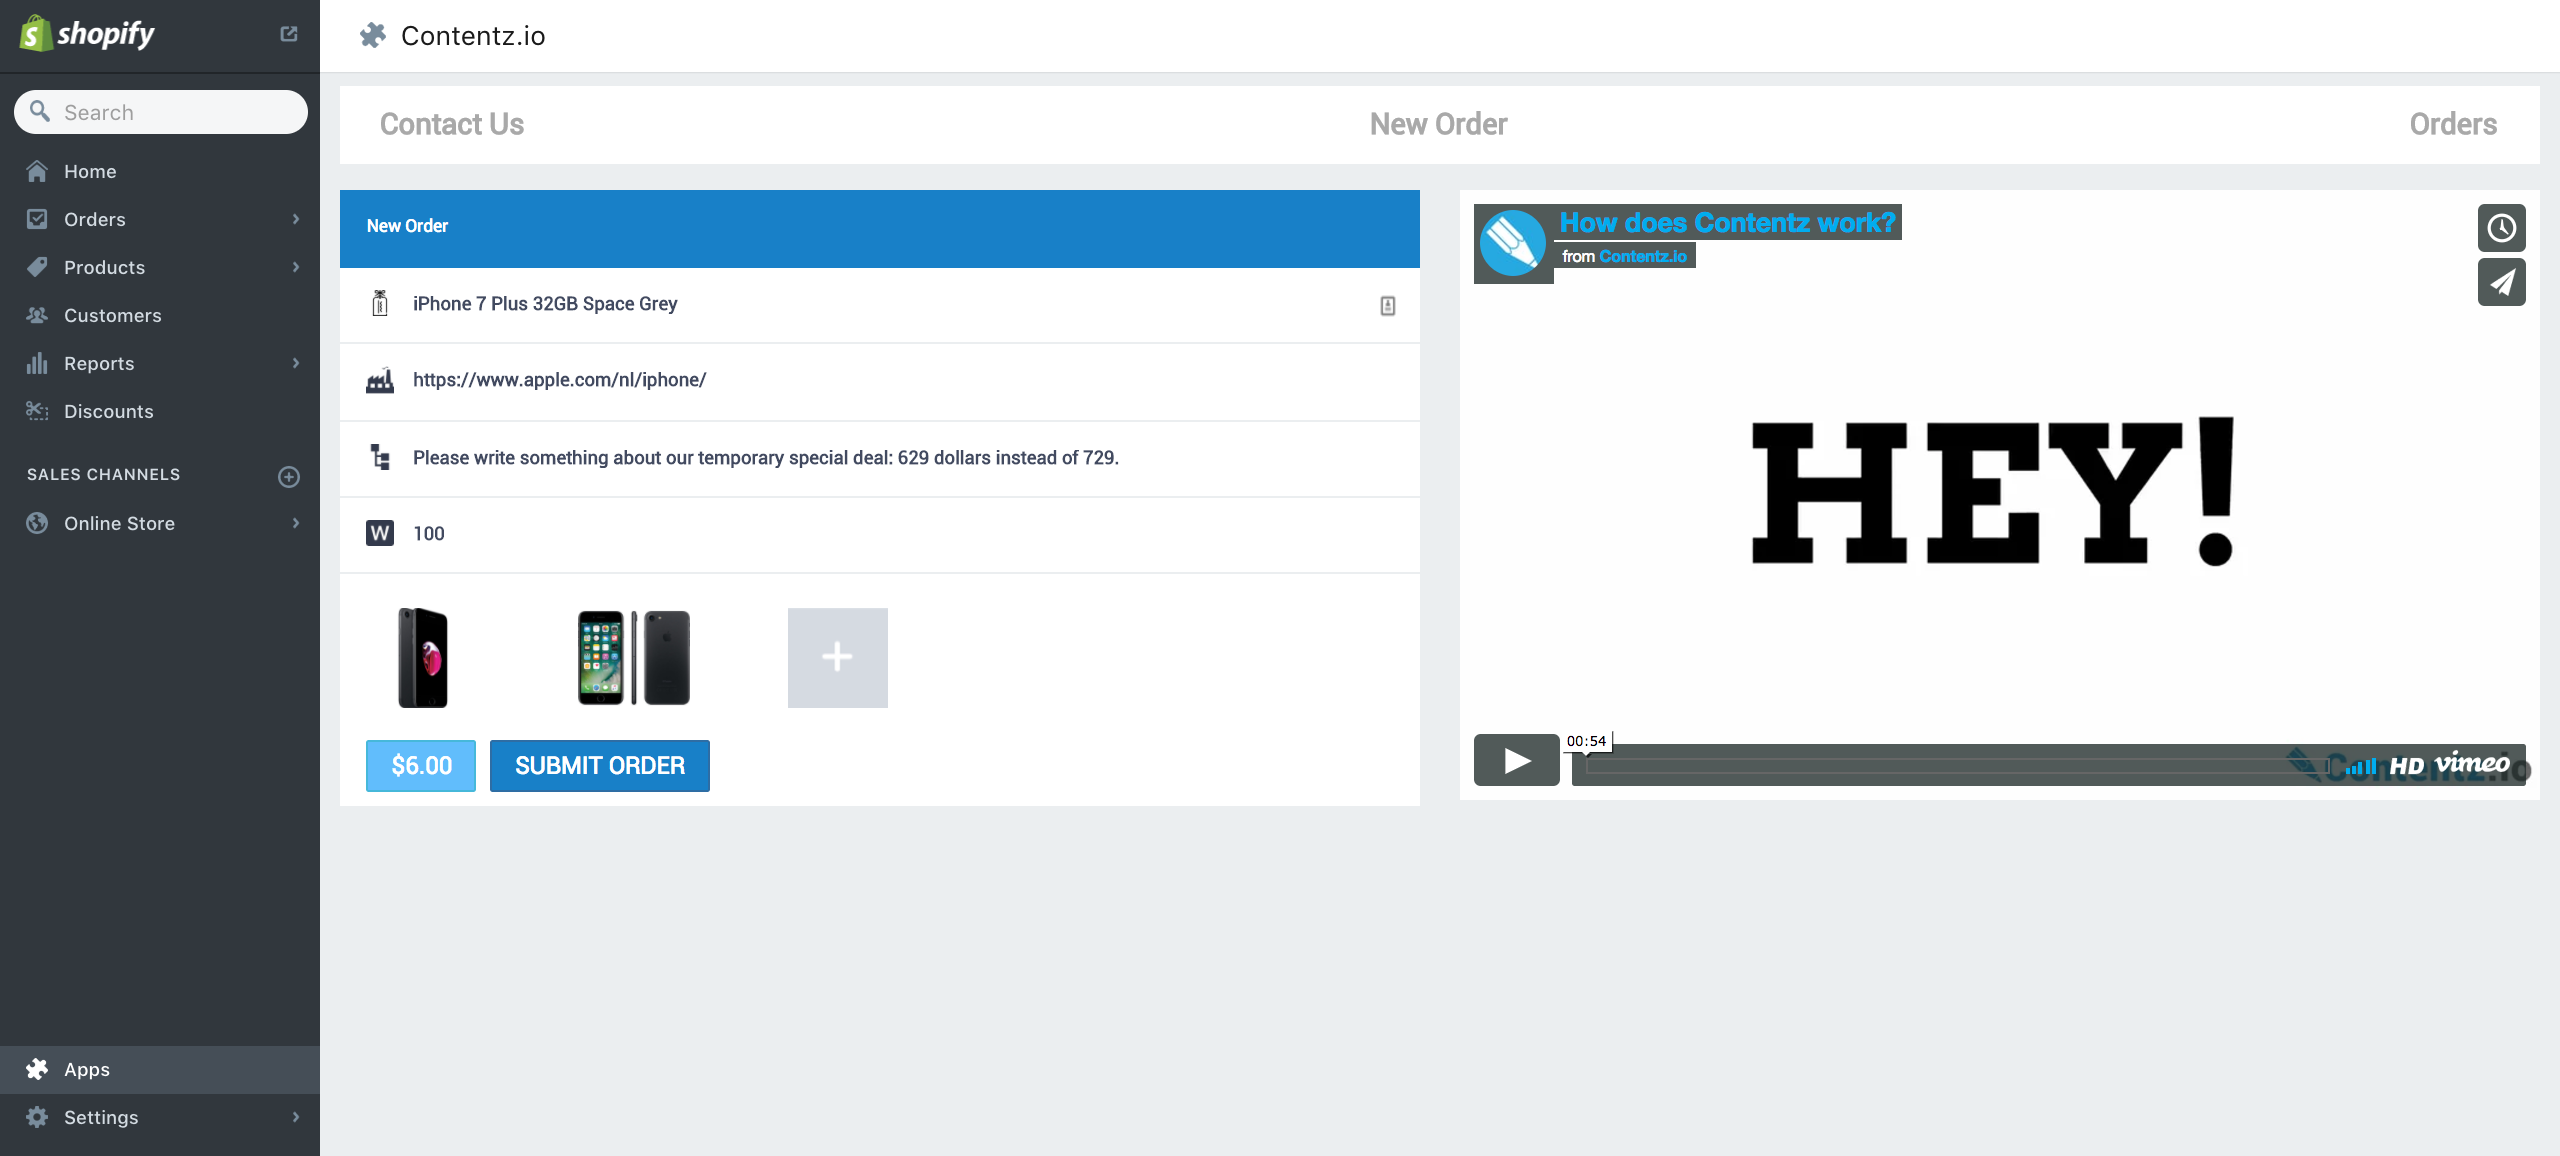
Task: Click the apple.com URL field
Action: (880, 381)
